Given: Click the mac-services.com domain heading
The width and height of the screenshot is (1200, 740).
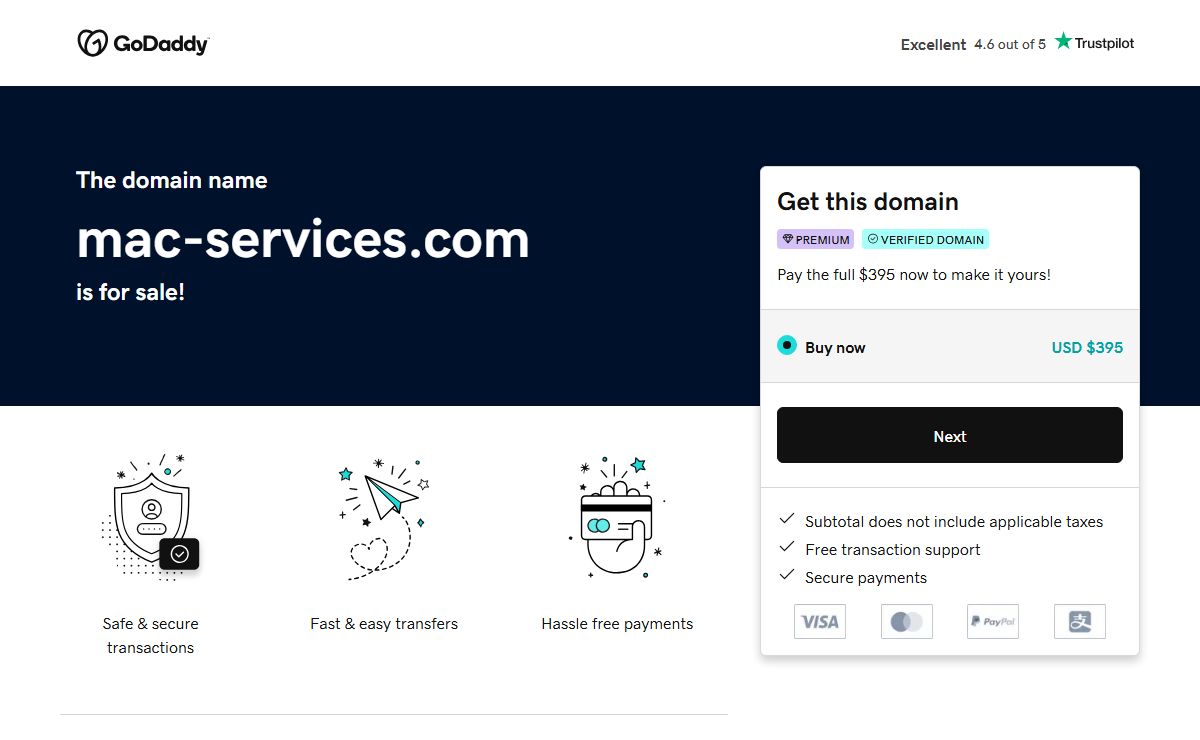Looking at the screenshot, I should click(302, 239).
